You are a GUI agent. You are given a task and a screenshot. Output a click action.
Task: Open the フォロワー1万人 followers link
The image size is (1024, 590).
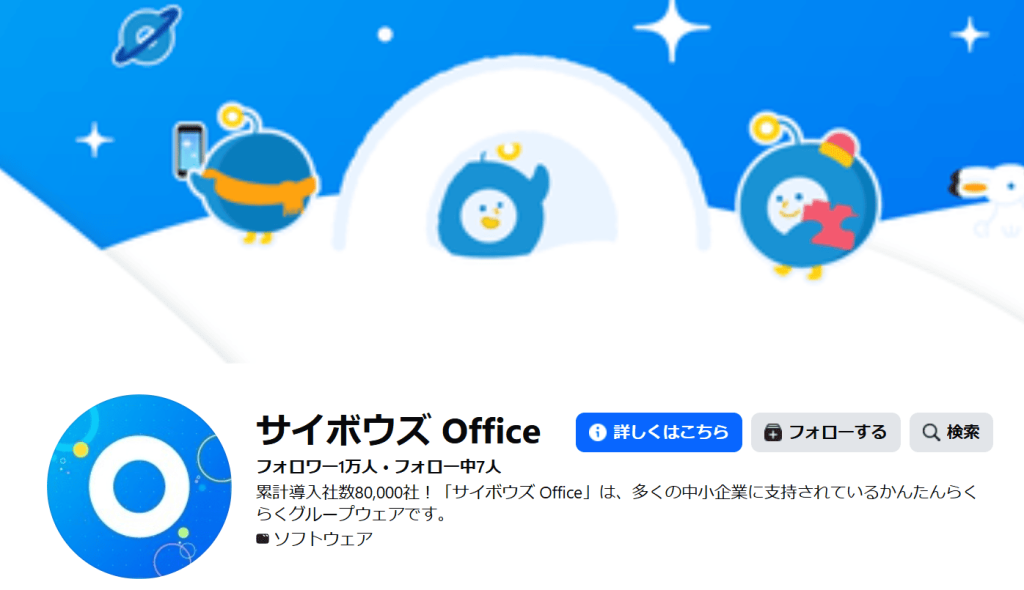(x=317, y=467)
